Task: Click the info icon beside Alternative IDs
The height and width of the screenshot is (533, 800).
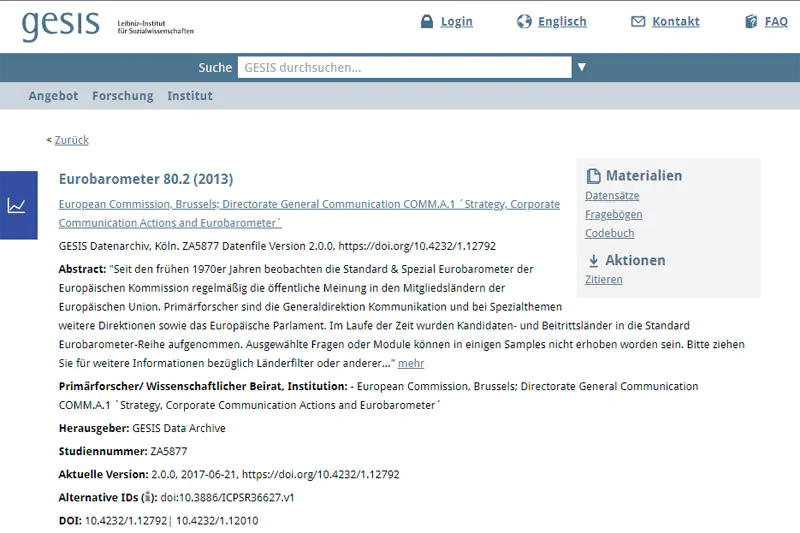Action: click(147, 498)
